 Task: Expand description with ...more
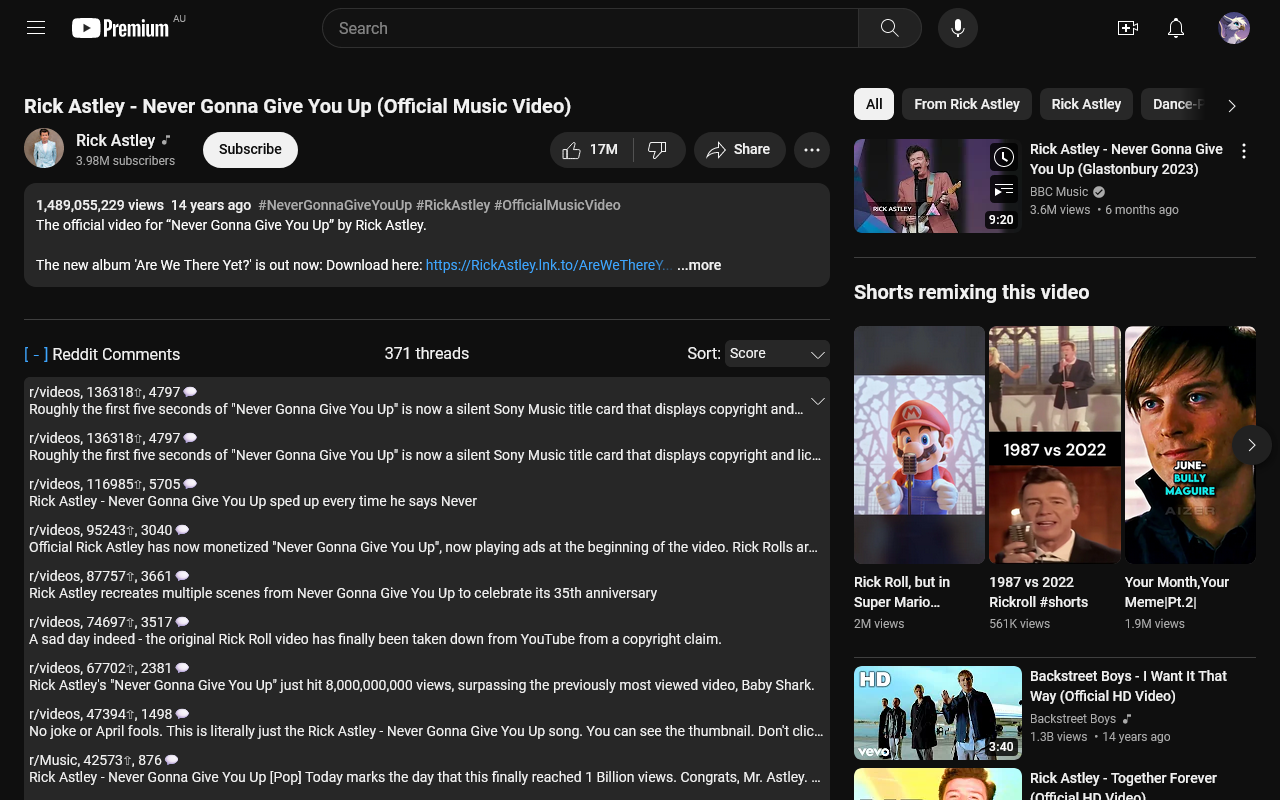[x=699, y=265]
